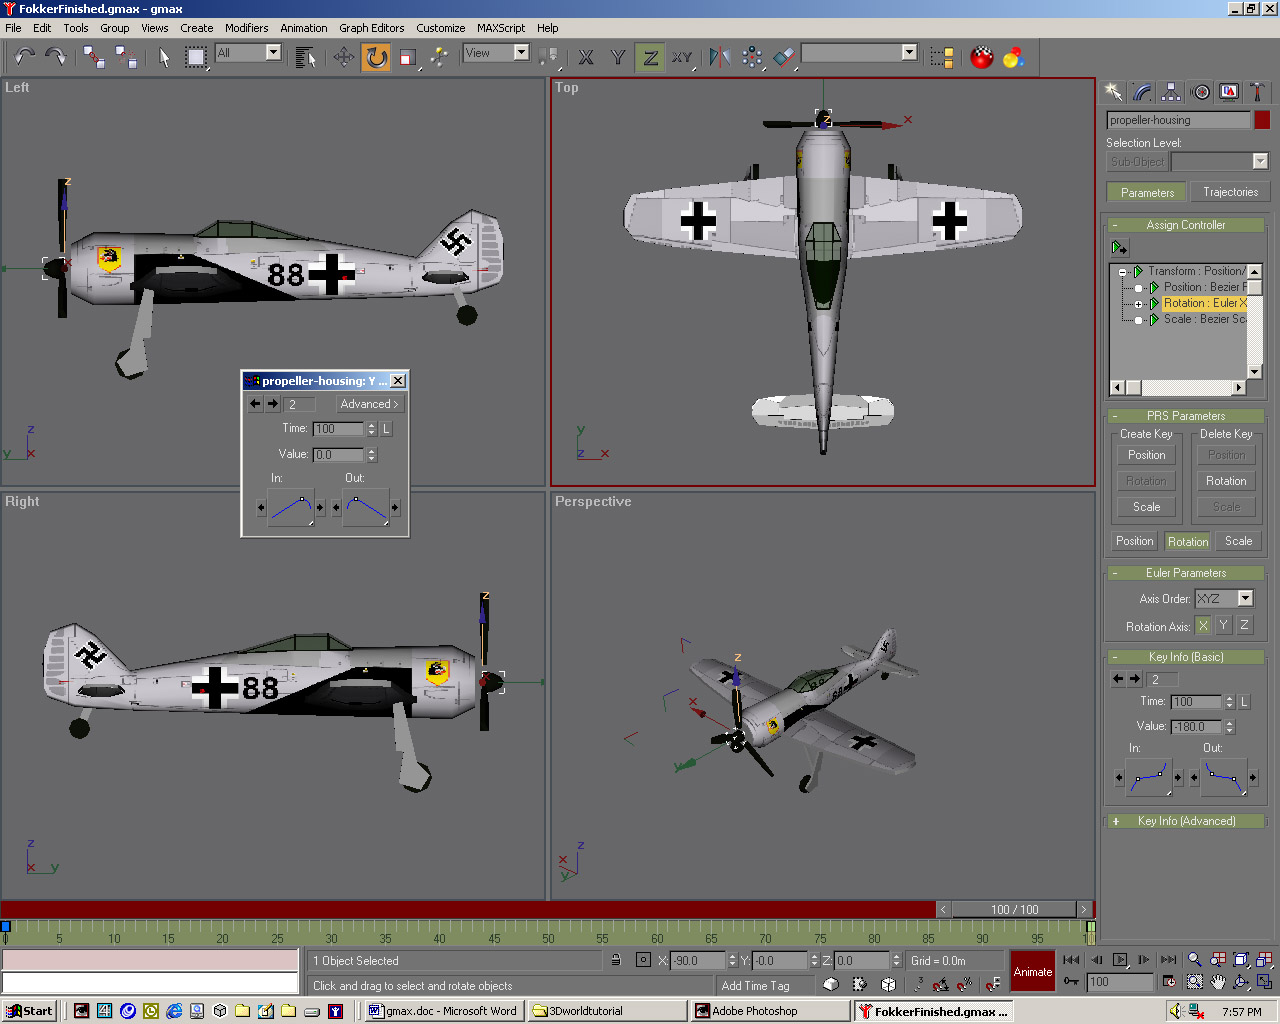
Task: Click the Trajectories button
Action: pyautogui.click(x=1230, y=192)
